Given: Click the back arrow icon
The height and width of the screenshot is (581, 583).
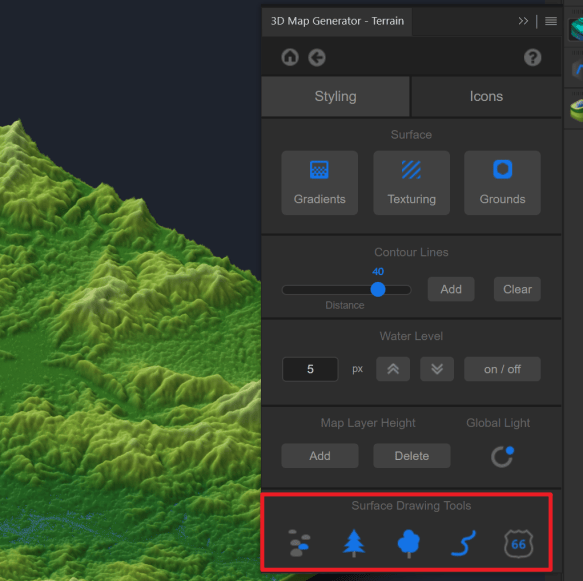Looking at the screenshot, I should tap(317, 58).
